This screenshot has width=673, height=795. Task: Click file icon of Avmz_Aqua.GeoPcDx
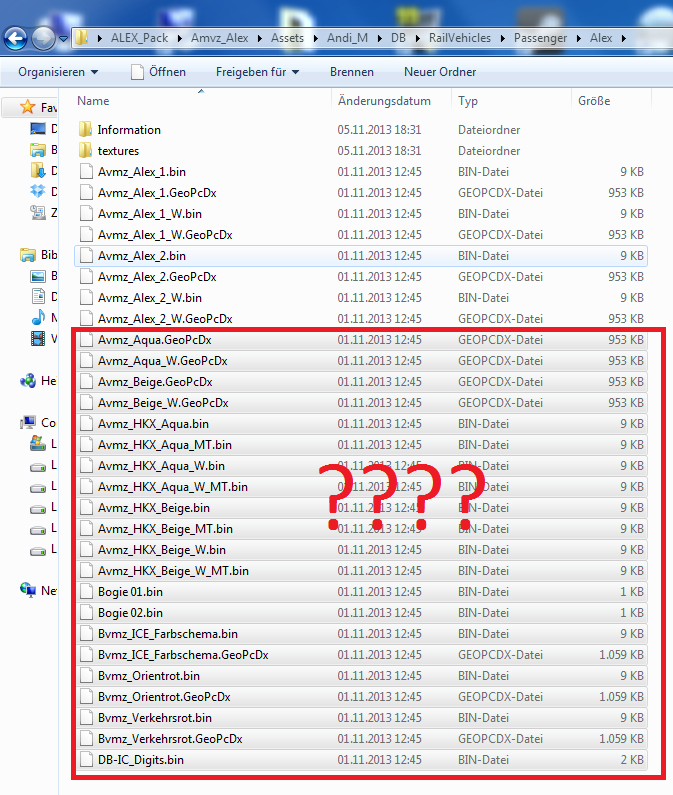pos(87,339)
